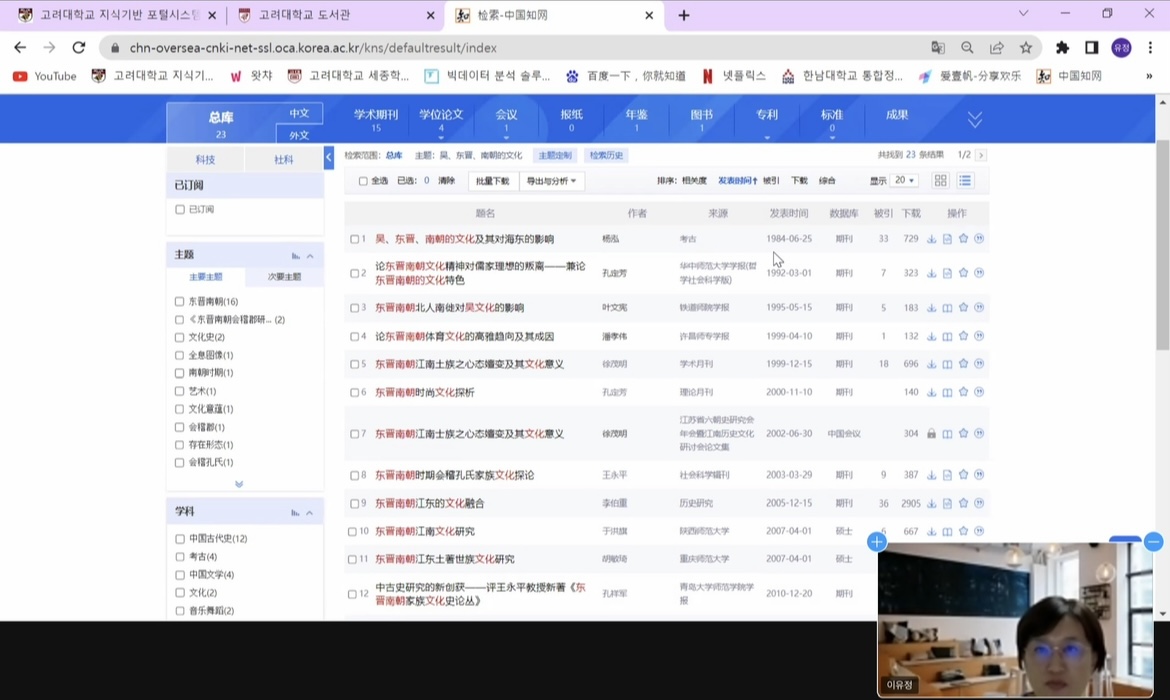Image resolution: width=1170 pixels, height=700 pixels.
Task: Open the 显示 20 per-page dropdown
Action: (x=904, y=181)
